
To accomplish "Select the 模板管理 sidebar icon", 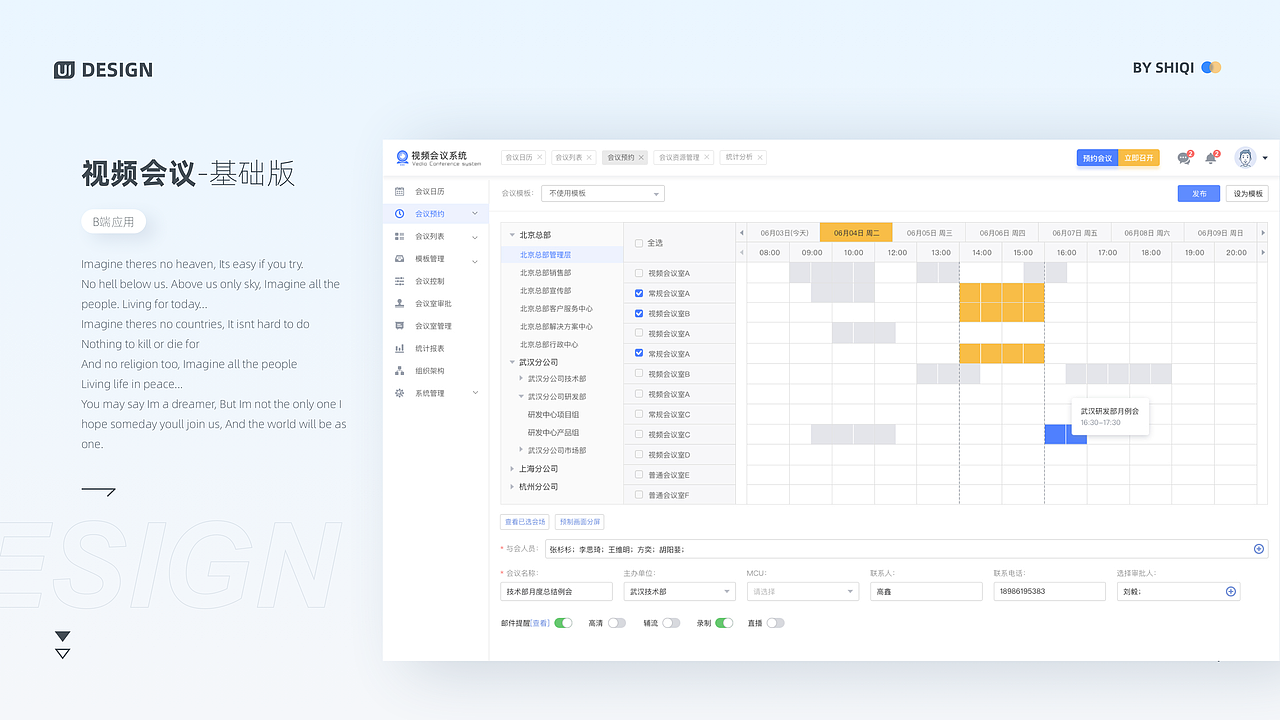I will click(x=400, y=259).
